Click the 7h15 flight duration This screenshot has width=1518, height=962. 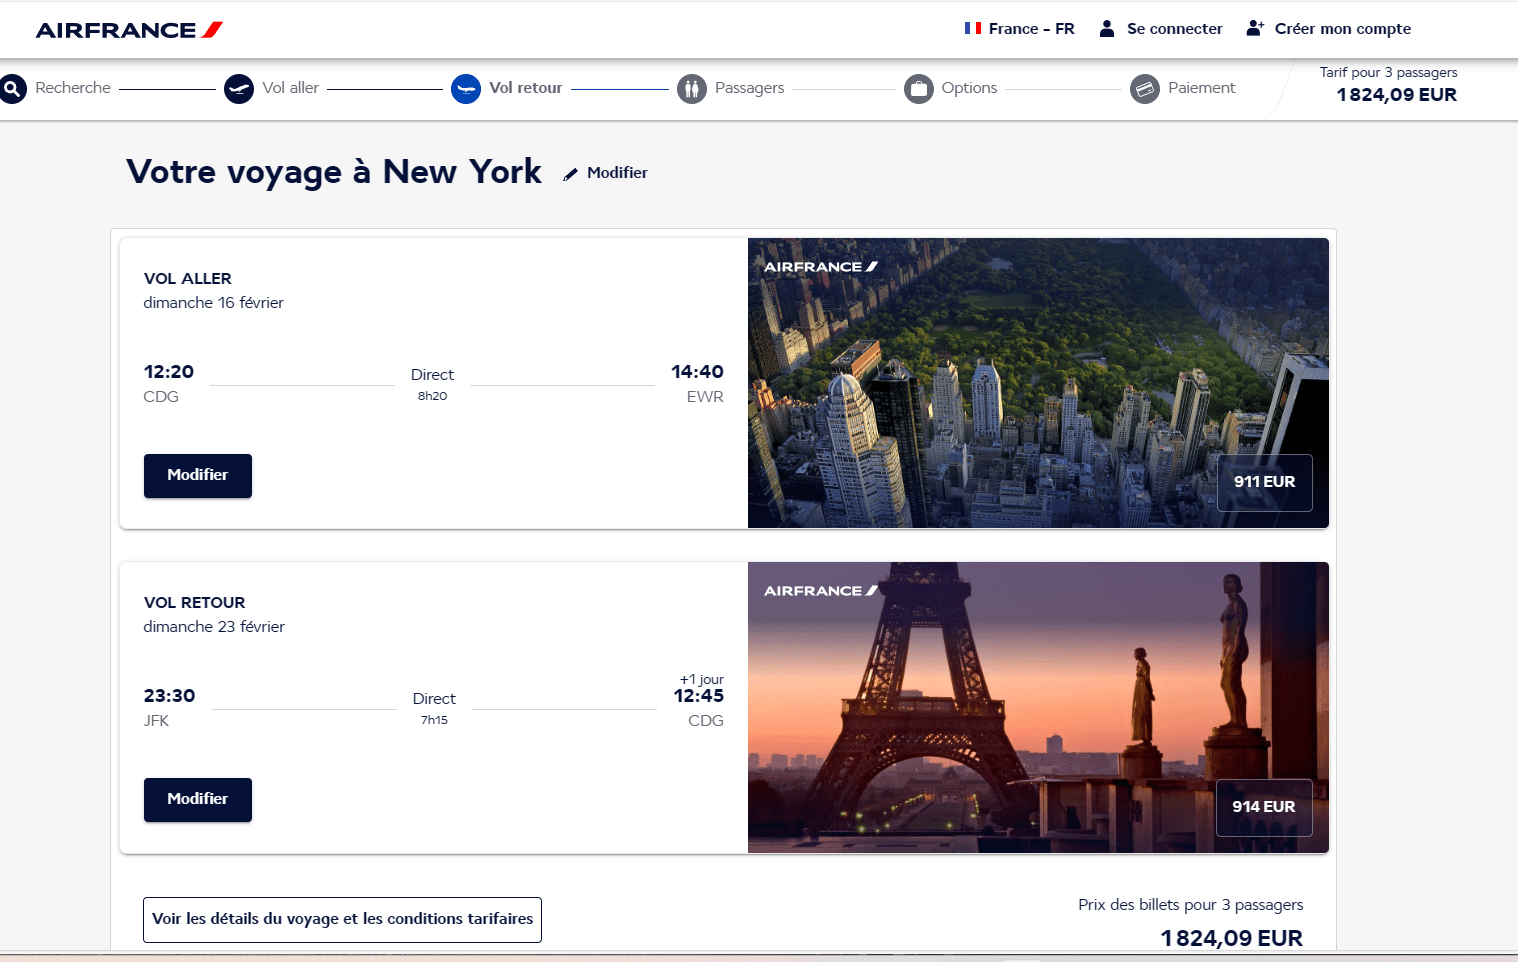(x=434, y=720)
